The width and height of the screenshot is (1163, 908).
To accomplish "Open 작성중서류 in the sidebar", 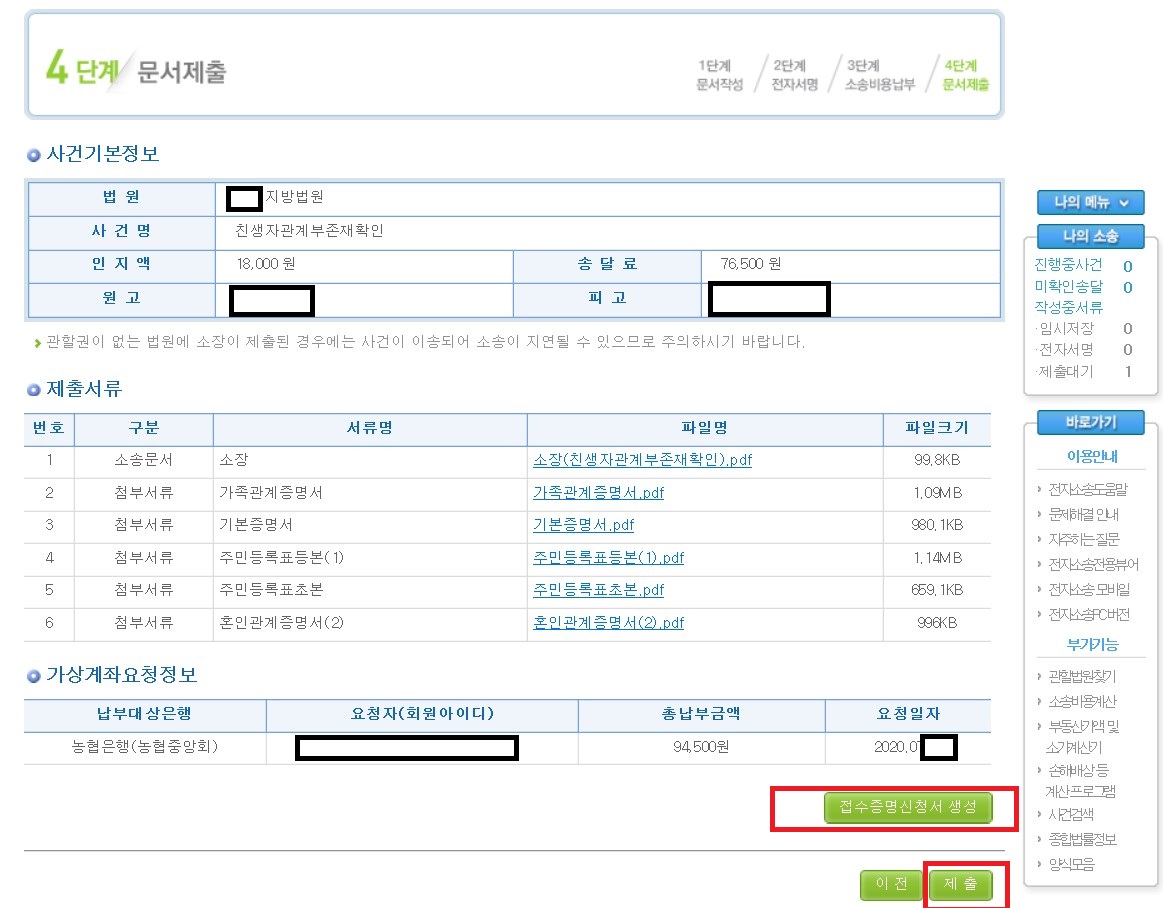I will pos(1068,307).
